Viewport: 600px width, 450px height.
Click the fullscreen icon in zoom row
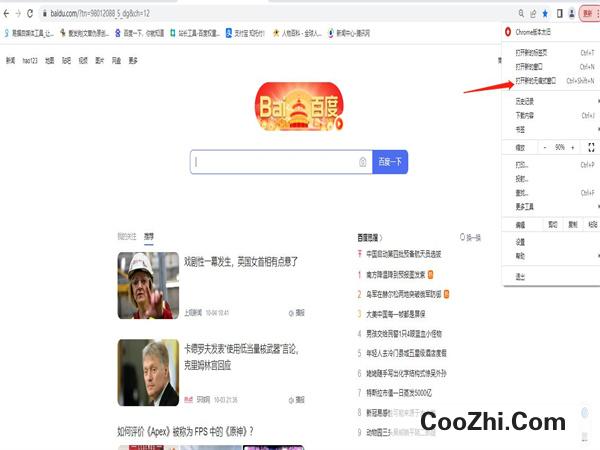(591, 147)
